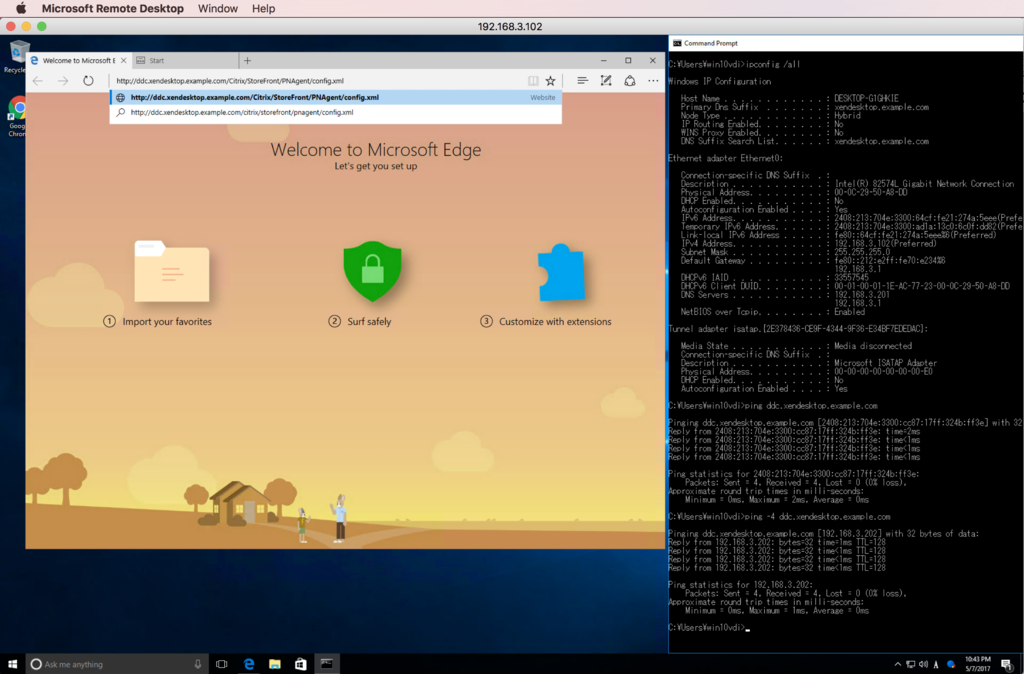Click the Surf safely shield icon

(372, 271)
